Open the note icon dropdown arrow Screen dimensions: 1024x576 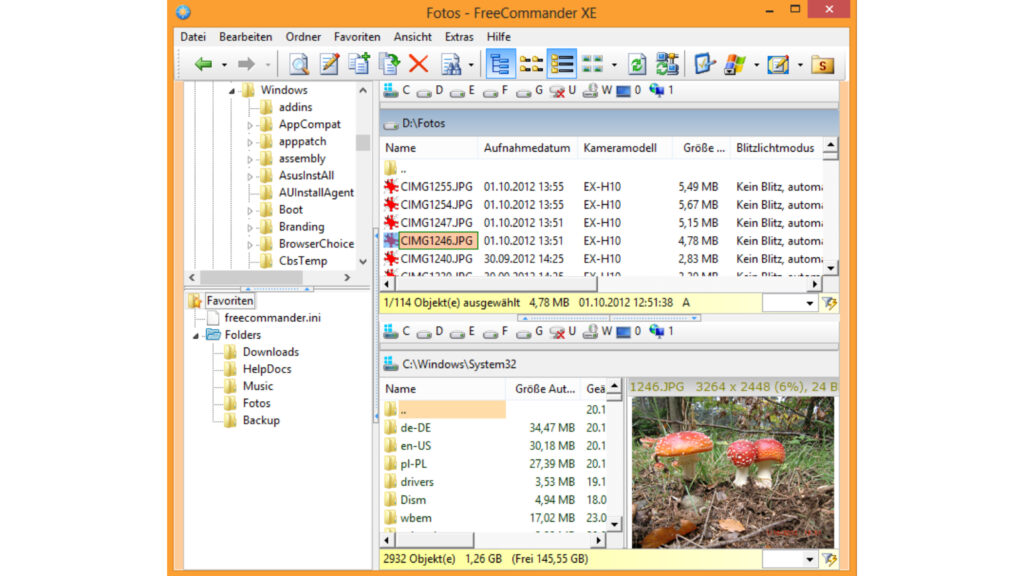point(800,65)
